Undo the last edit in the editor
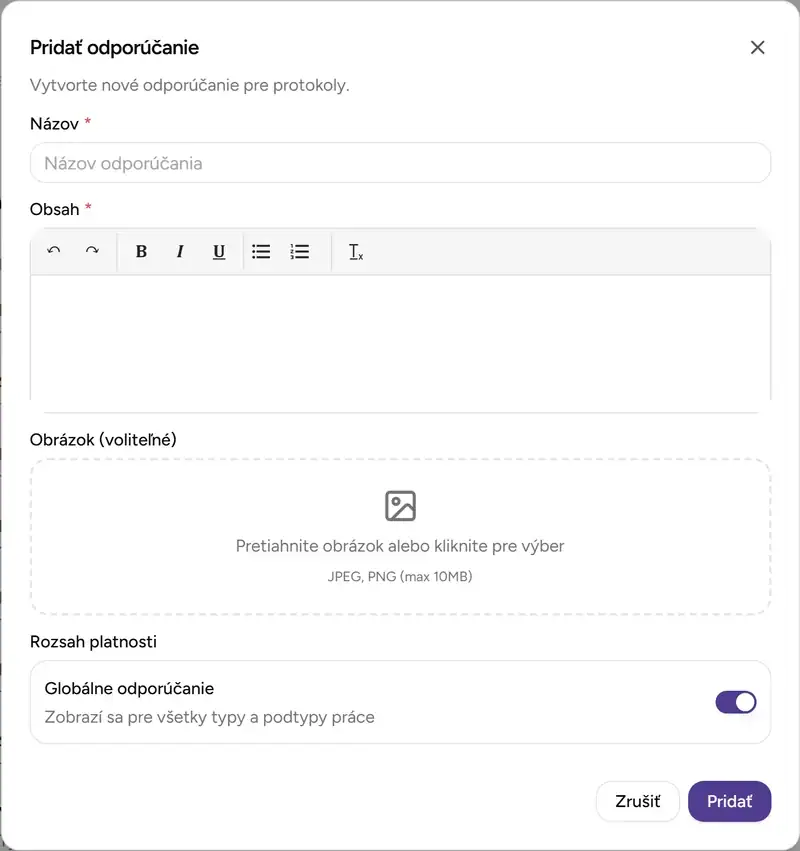This screenshot has width=800, height=851. click(x=54, y=251)
